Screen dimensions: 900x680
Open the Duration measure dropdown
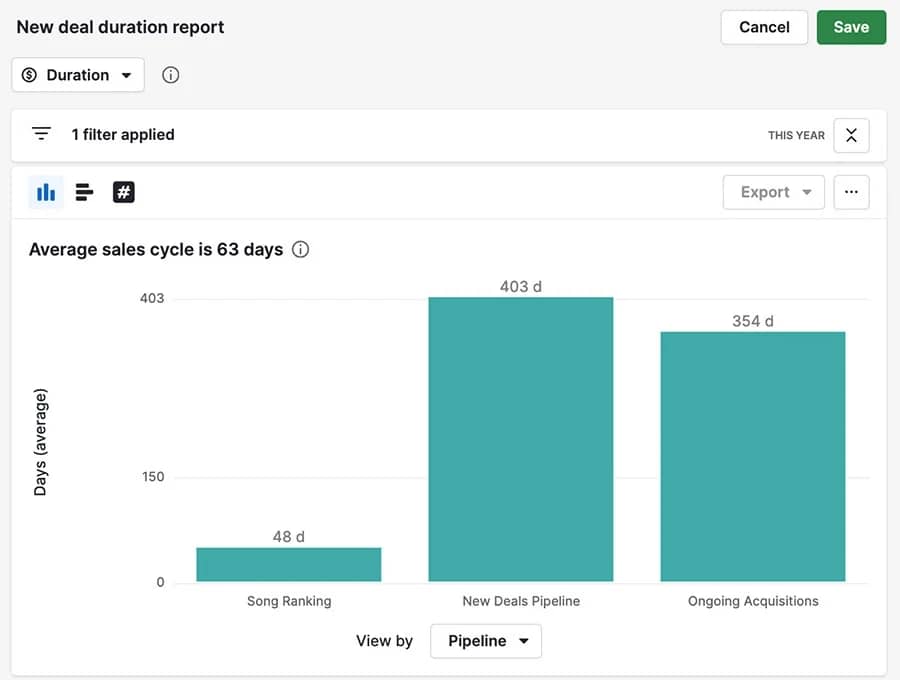click(x=78, y=74)
